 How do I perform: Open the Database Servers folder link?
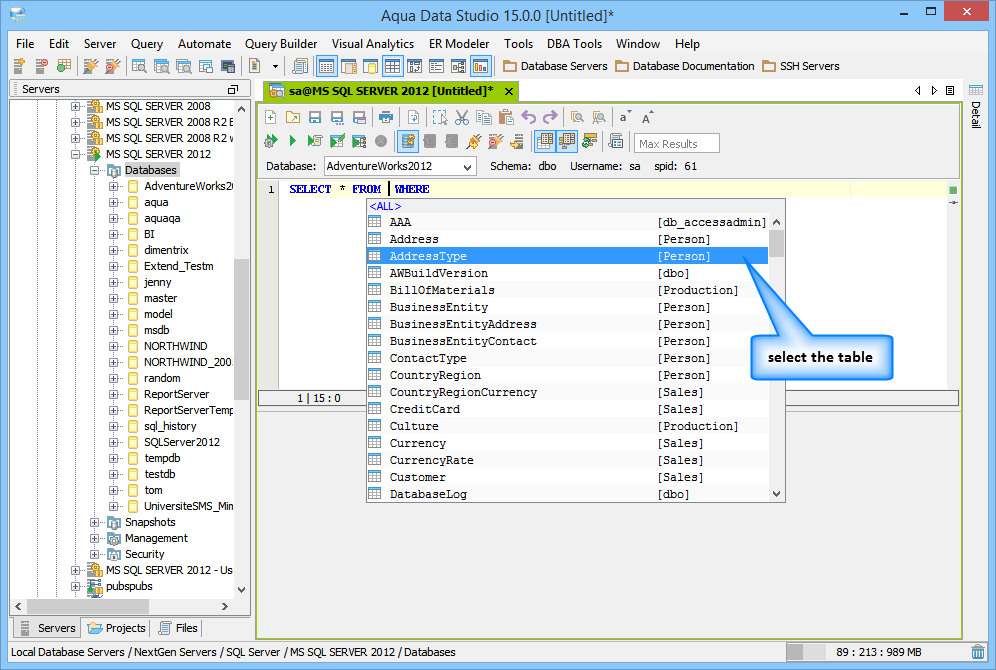pos(555,66)
